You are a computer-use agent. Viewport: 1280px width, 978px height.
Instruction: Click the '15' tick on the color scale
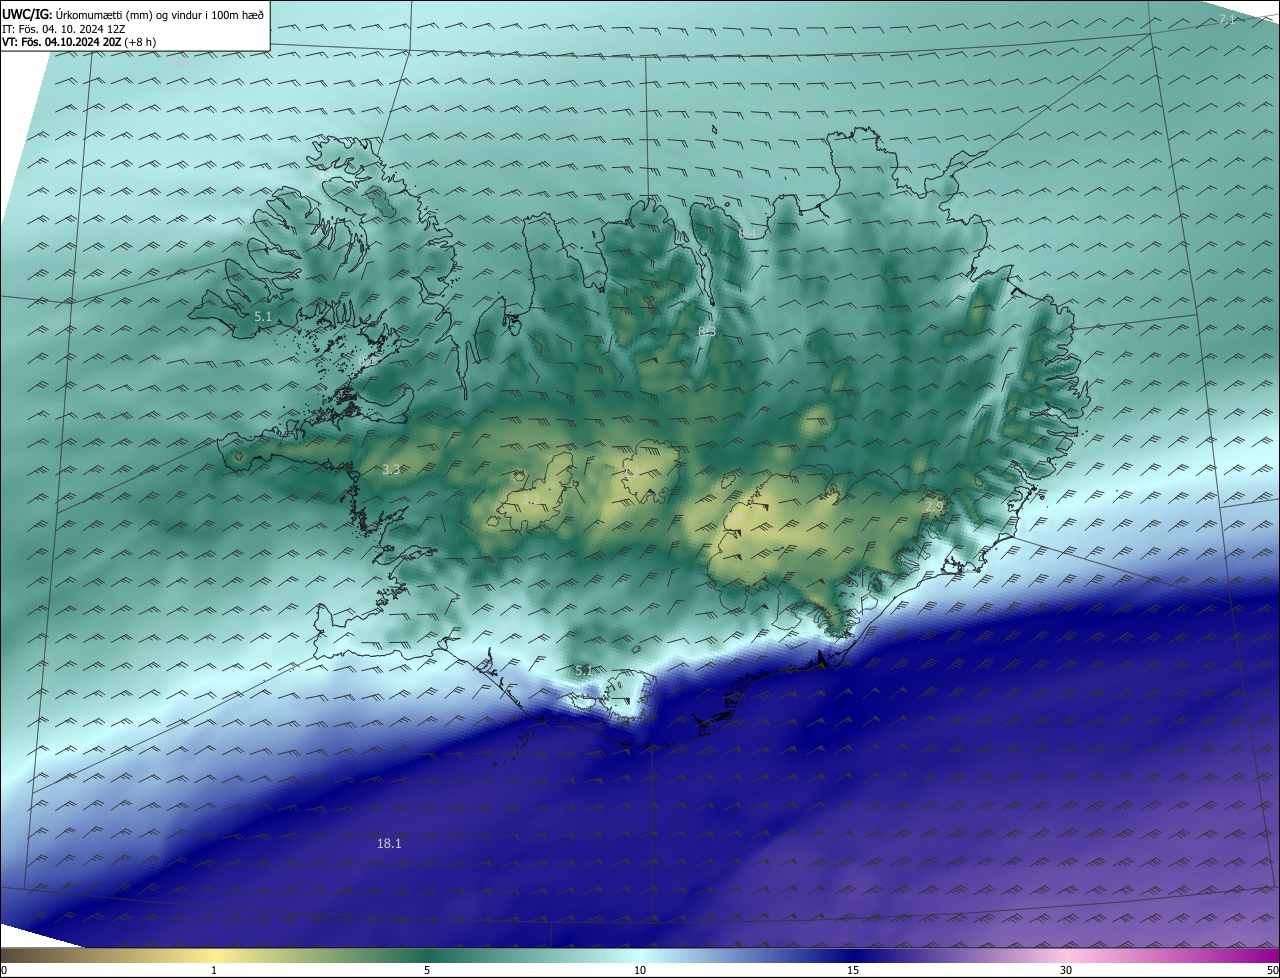pos(853,971)
